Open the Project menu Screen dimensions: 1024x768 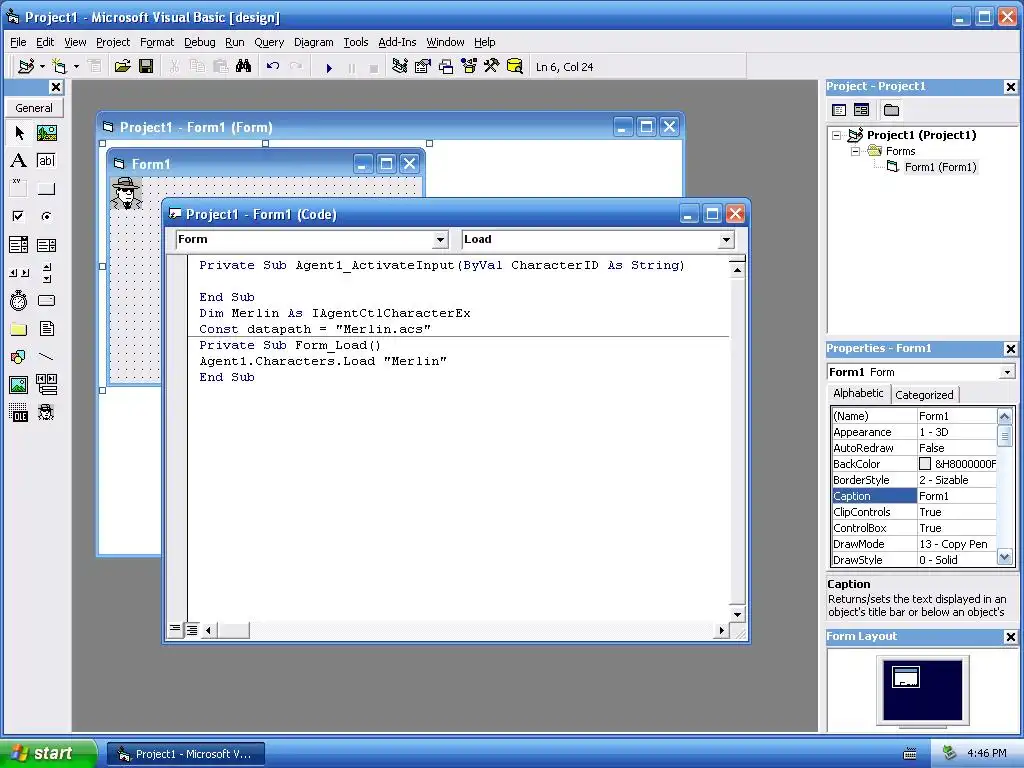click(x=113, y=42)
